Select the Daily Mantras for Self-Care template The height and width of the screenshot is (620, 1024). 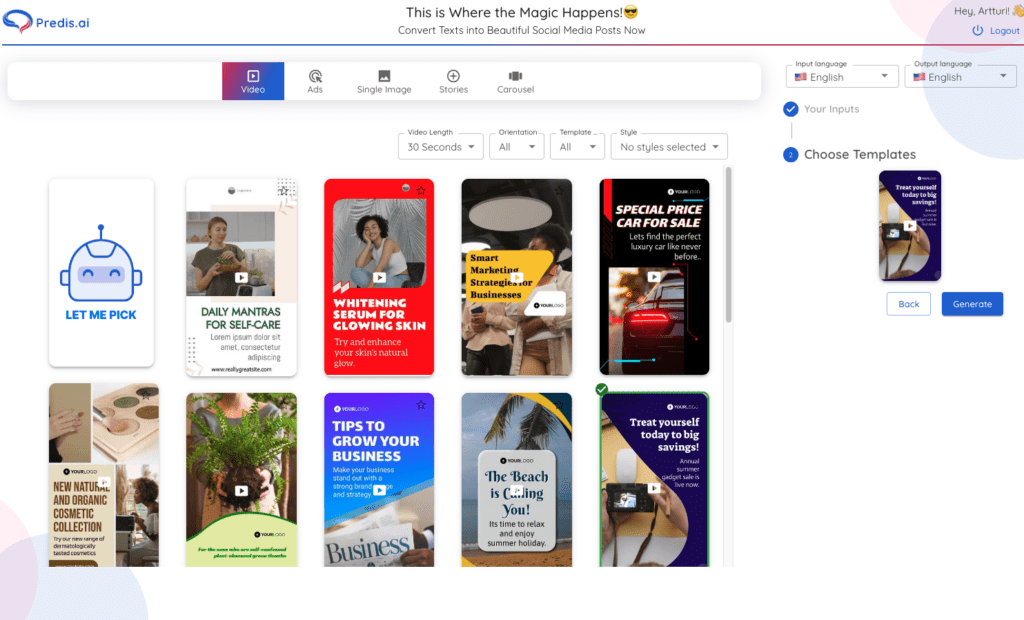point(241,277)
